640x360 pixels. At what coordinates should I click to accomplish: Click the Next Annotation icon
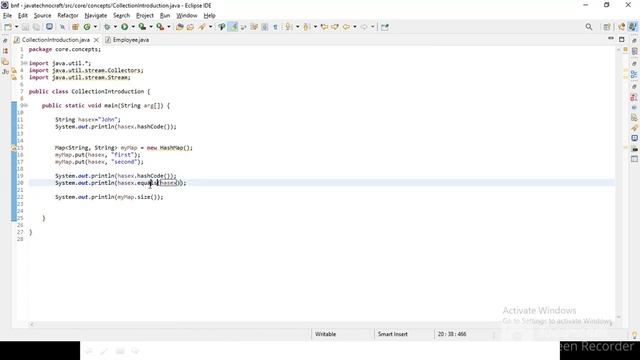click(289, 27)
